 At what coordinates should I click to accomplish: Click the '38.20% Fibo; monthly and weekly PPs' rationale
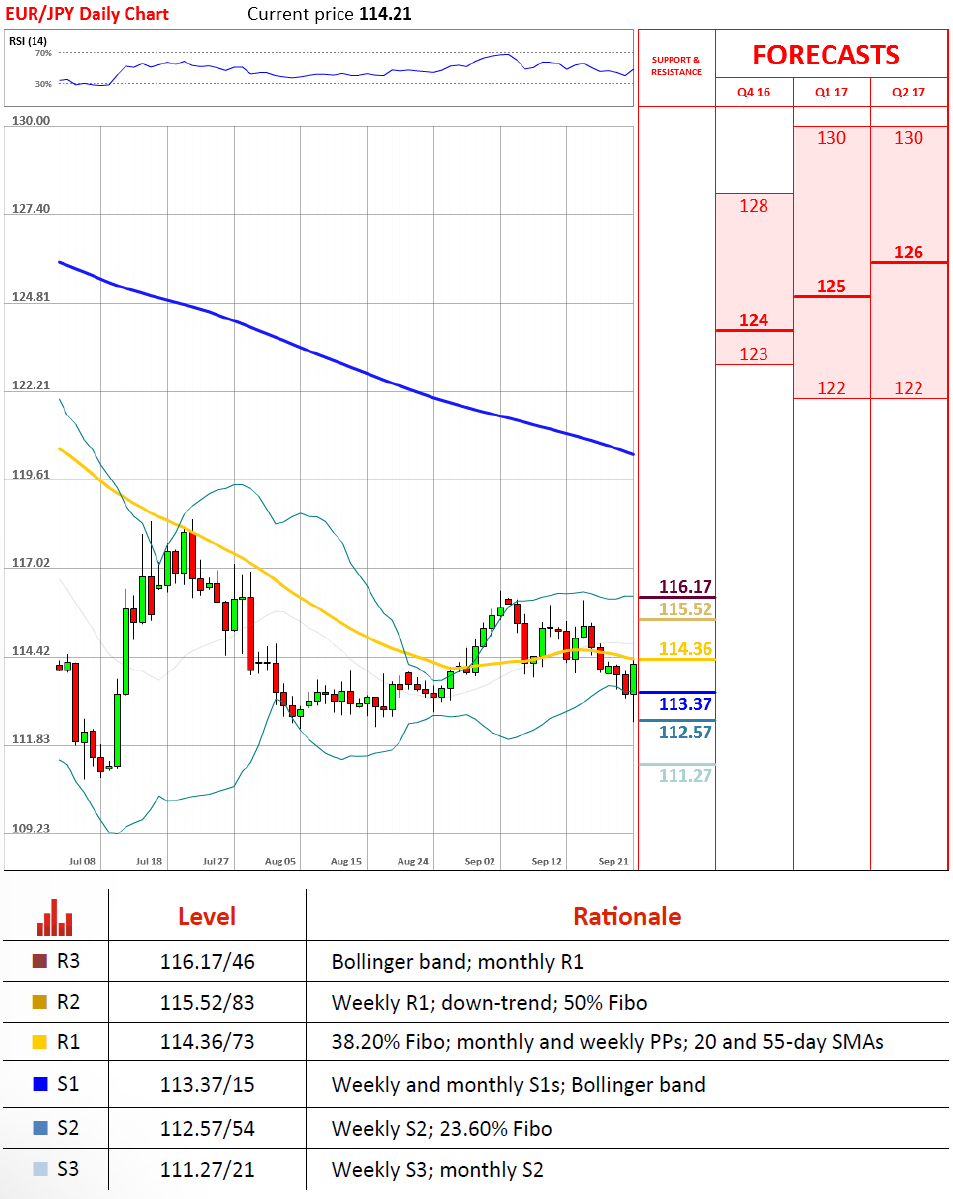[607, 1042]
